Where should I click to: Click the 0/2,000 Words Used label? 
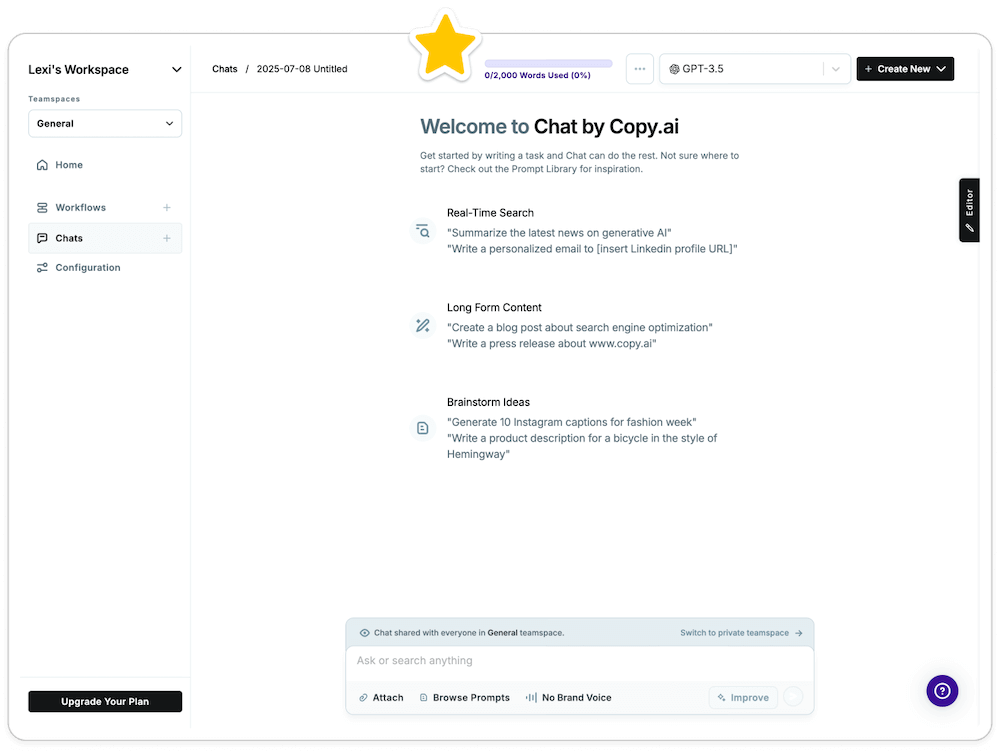tap(537, 75)
